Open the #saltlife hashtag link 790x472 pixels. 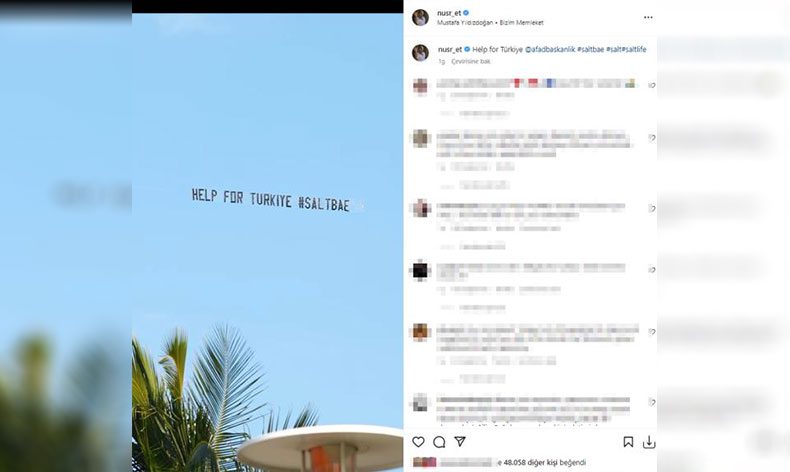pos(634,49)
